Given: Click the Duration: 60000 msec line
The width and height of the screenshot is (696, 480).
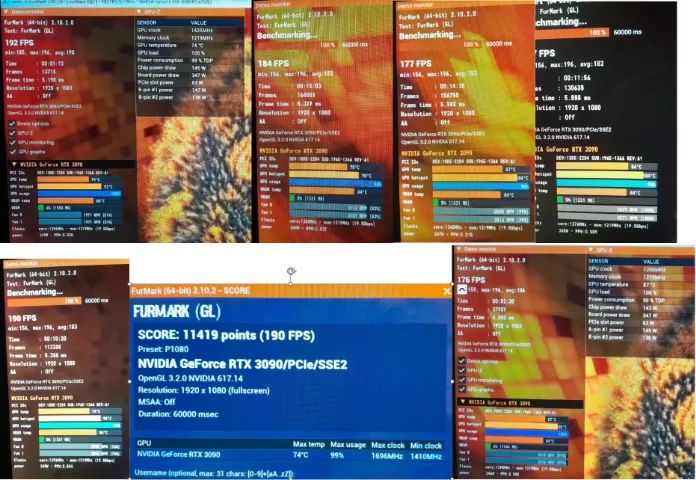Looking at the screenshot, I should [178, 414].
